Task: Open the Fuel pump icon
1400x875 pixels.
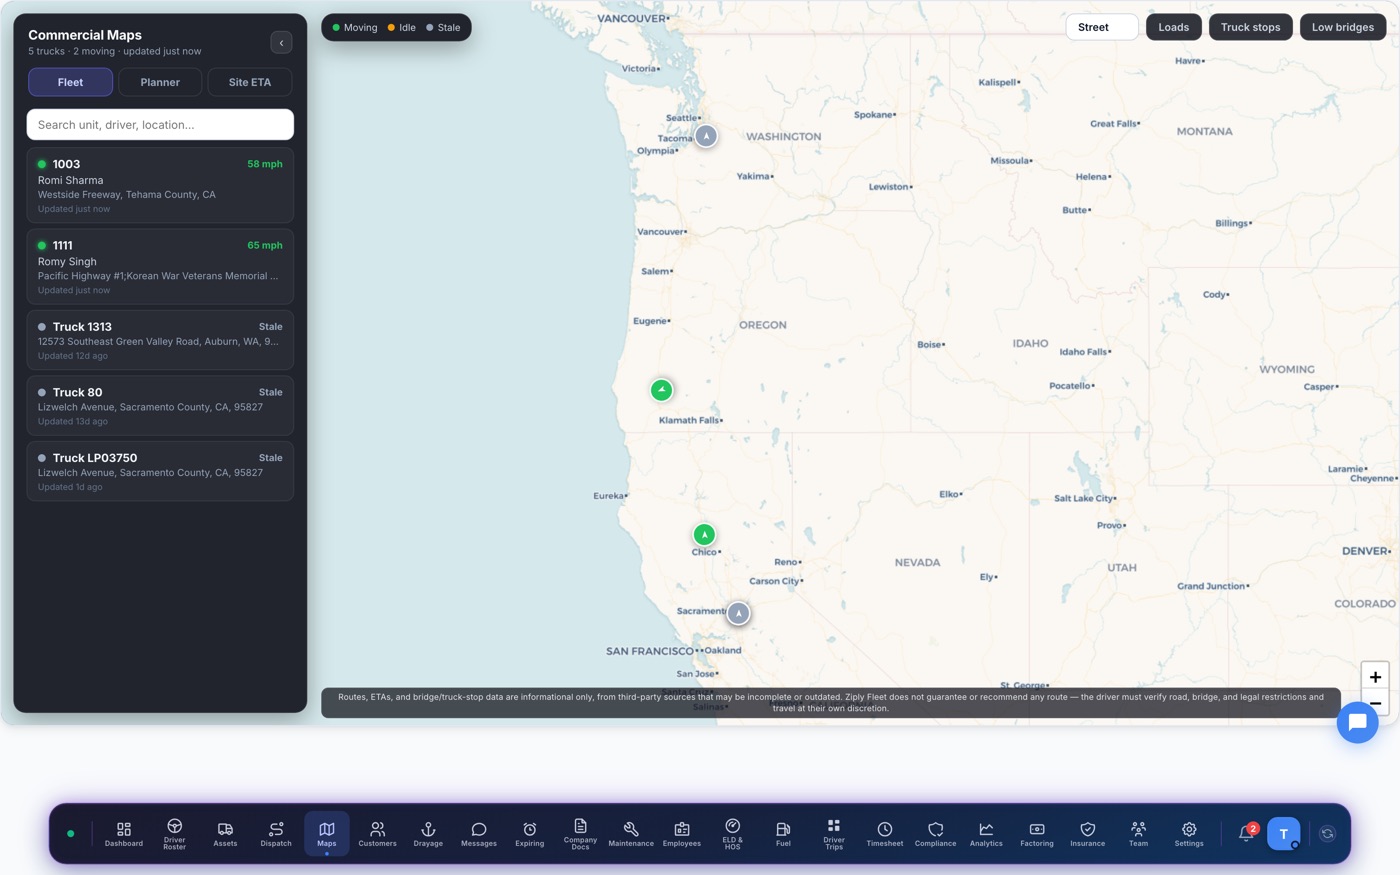Action: (783, 834)
